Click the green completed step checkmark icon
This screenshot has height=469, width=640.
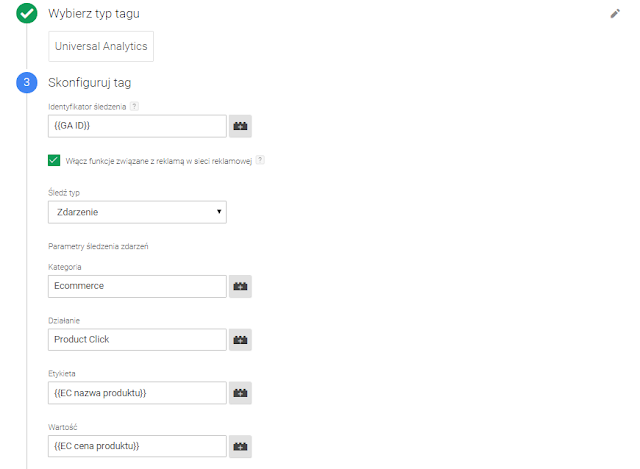27,14
